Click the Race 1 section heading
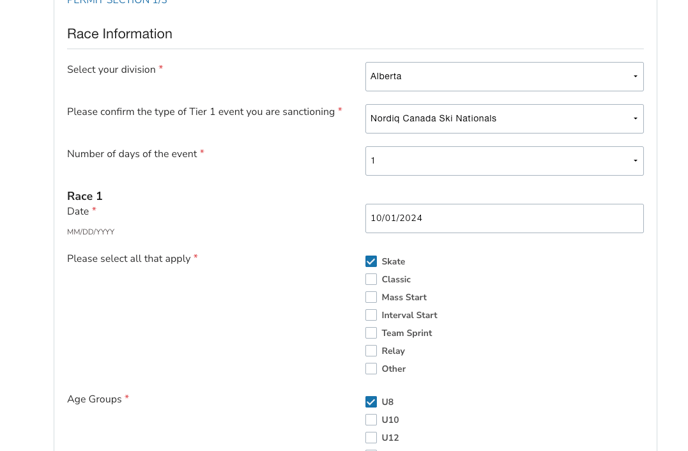This screenshot has height=451, width=688. 85,196
